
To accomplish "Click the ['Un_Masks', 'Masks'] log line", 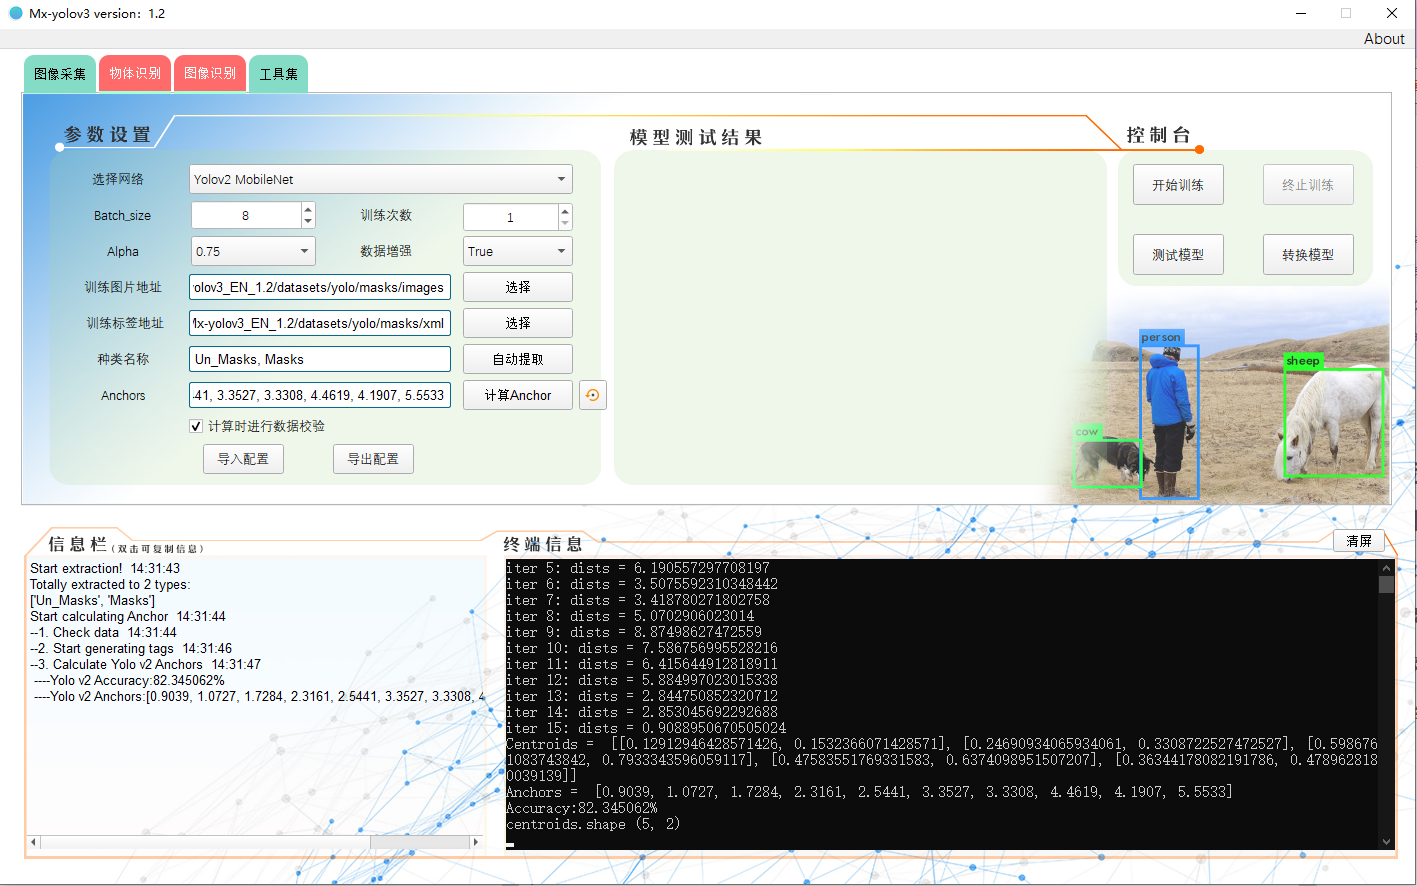I will [x=92, y=600].
